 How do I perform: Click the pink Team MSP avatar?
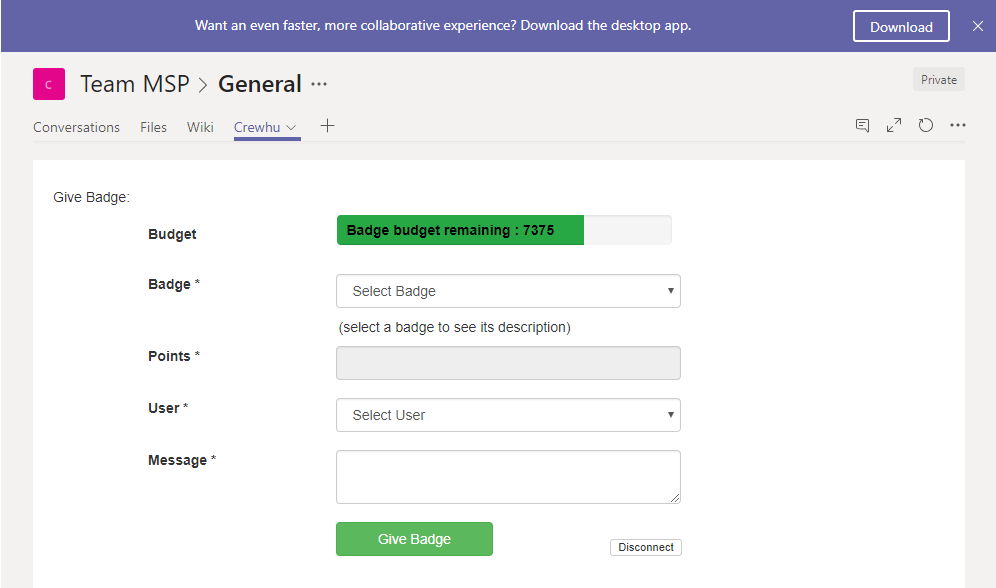[49, 84]
